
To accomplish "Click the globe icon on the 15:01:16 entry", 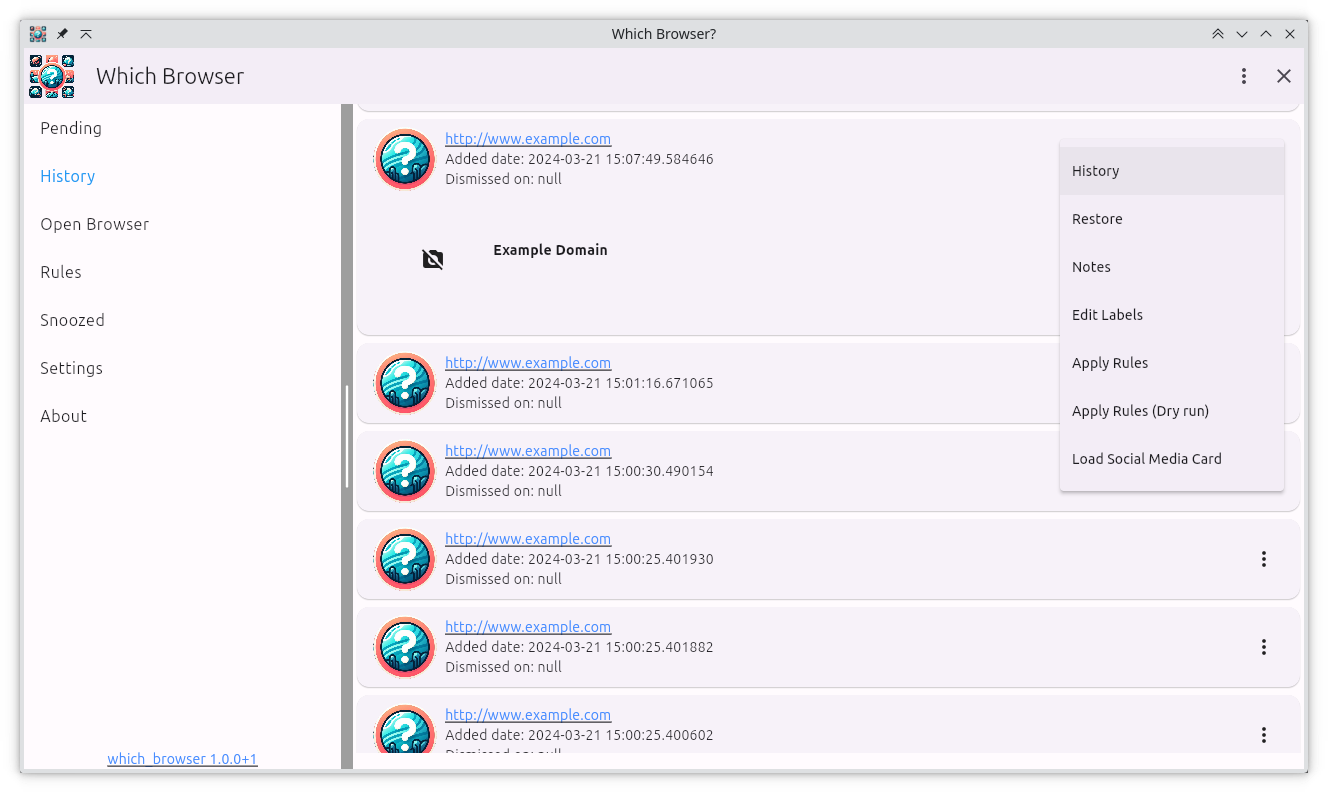I will click(x=404, y=382).
